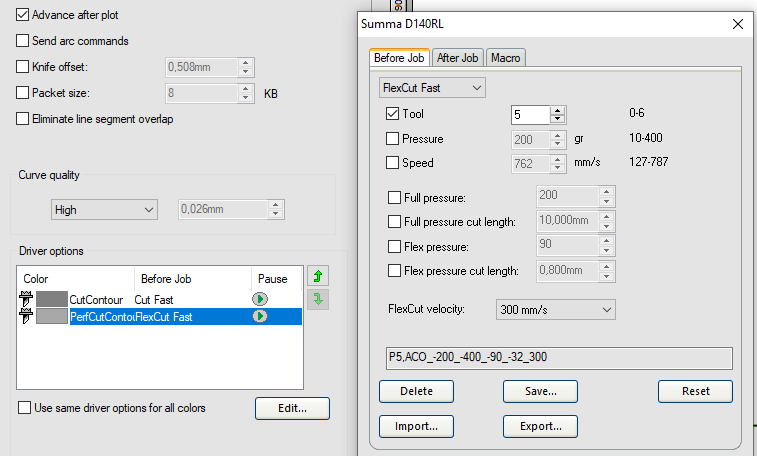Click the CutContour gray color swatch

[x=52, y=299]
